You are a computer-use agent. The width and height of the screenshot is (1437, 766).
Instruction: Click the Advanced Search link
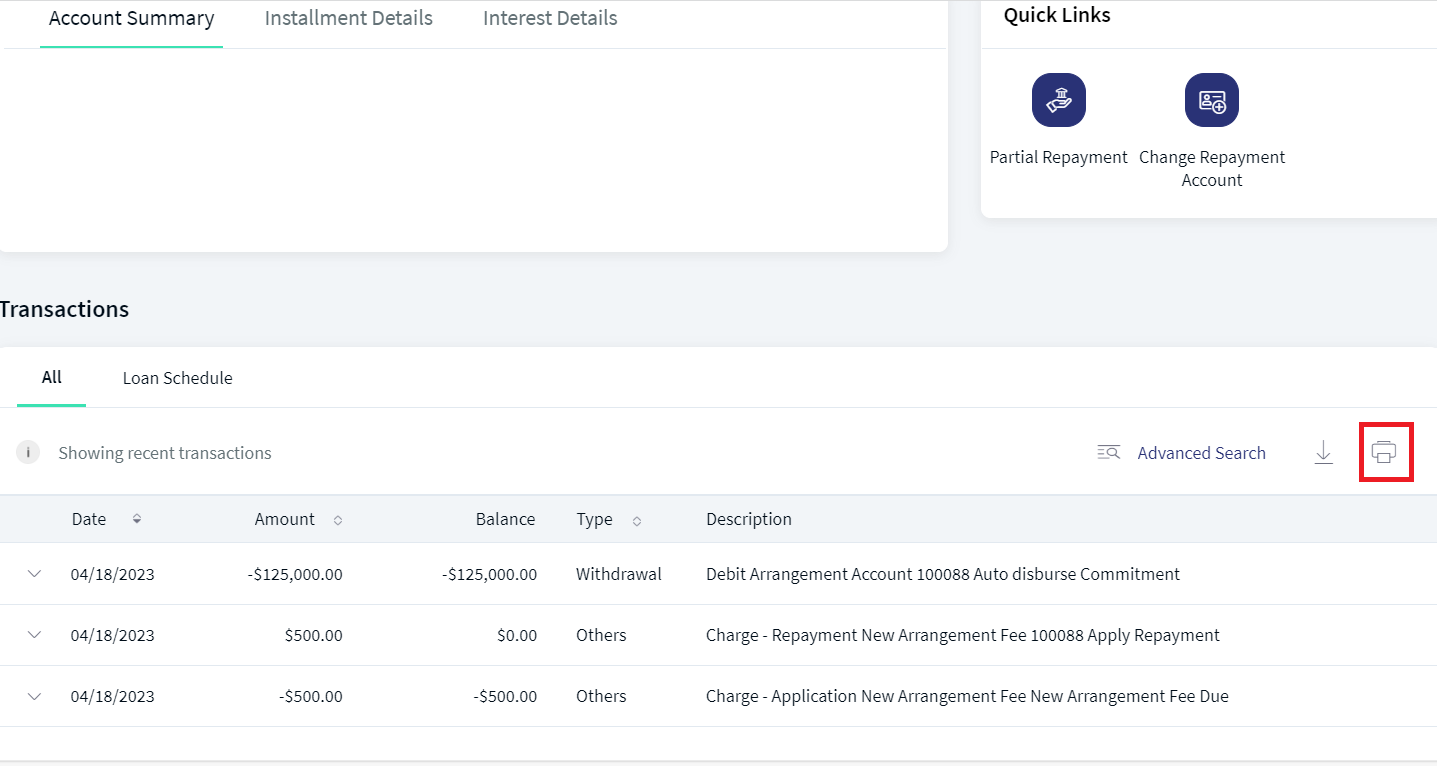coord(1202,453)
